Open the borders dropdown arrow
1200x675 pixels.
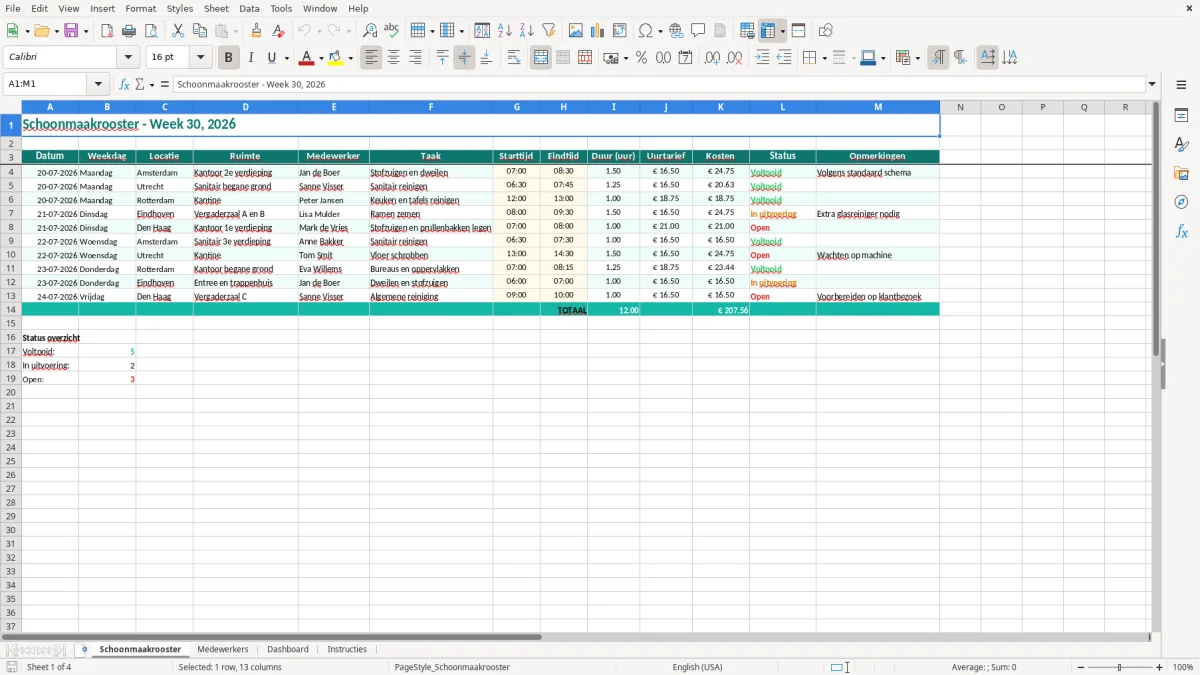[824, 58]
